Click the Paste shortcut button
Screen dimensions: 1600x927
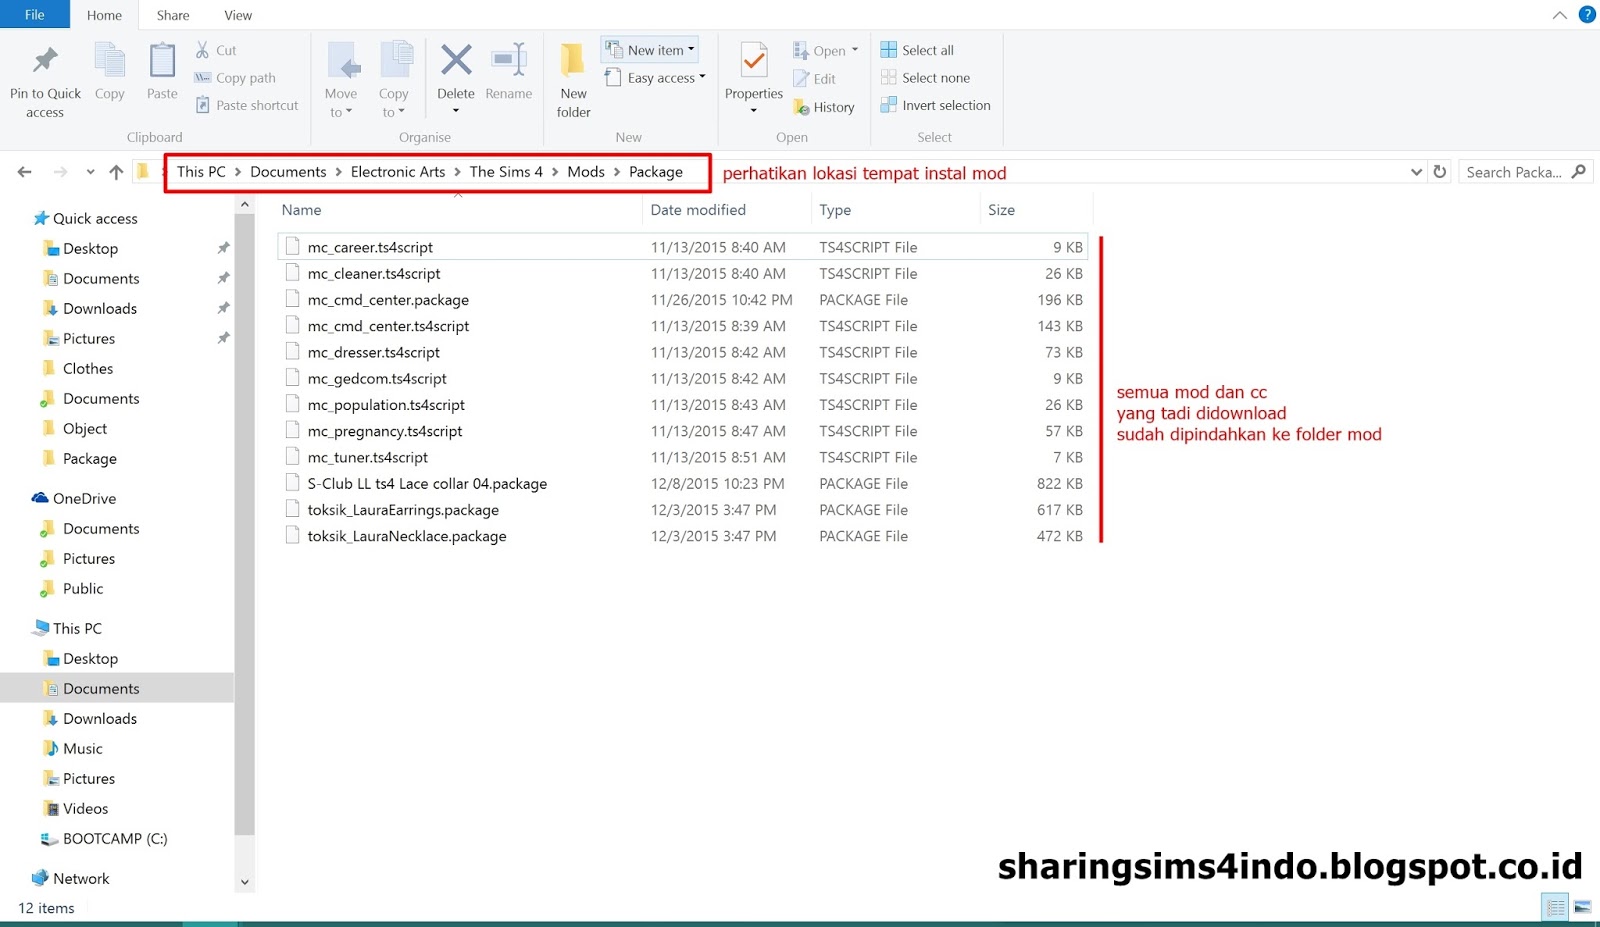(x=247, y=105)
